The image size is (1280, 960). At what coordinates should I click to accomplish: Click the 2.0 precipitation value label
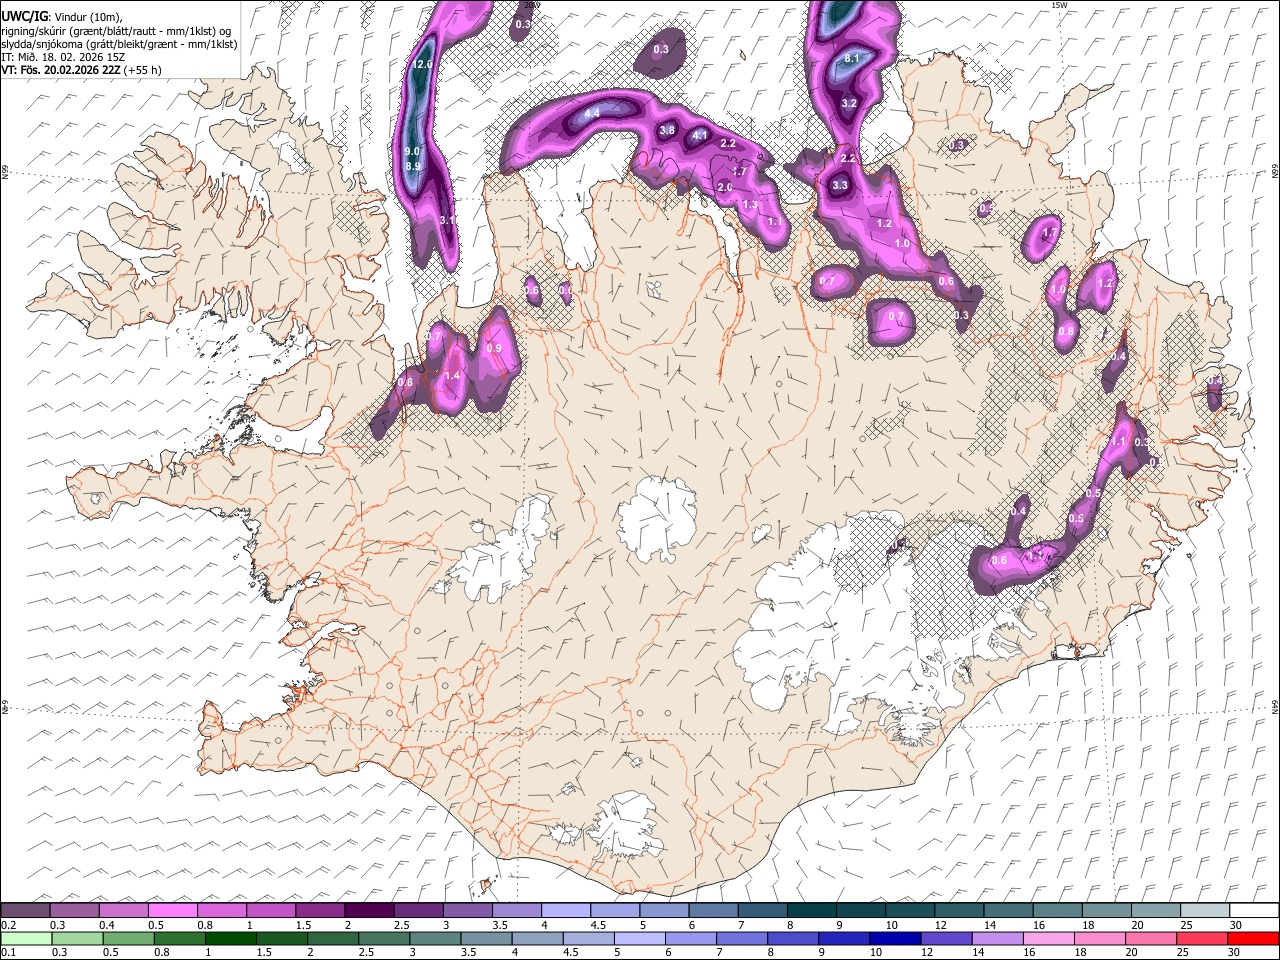[726, 188]
